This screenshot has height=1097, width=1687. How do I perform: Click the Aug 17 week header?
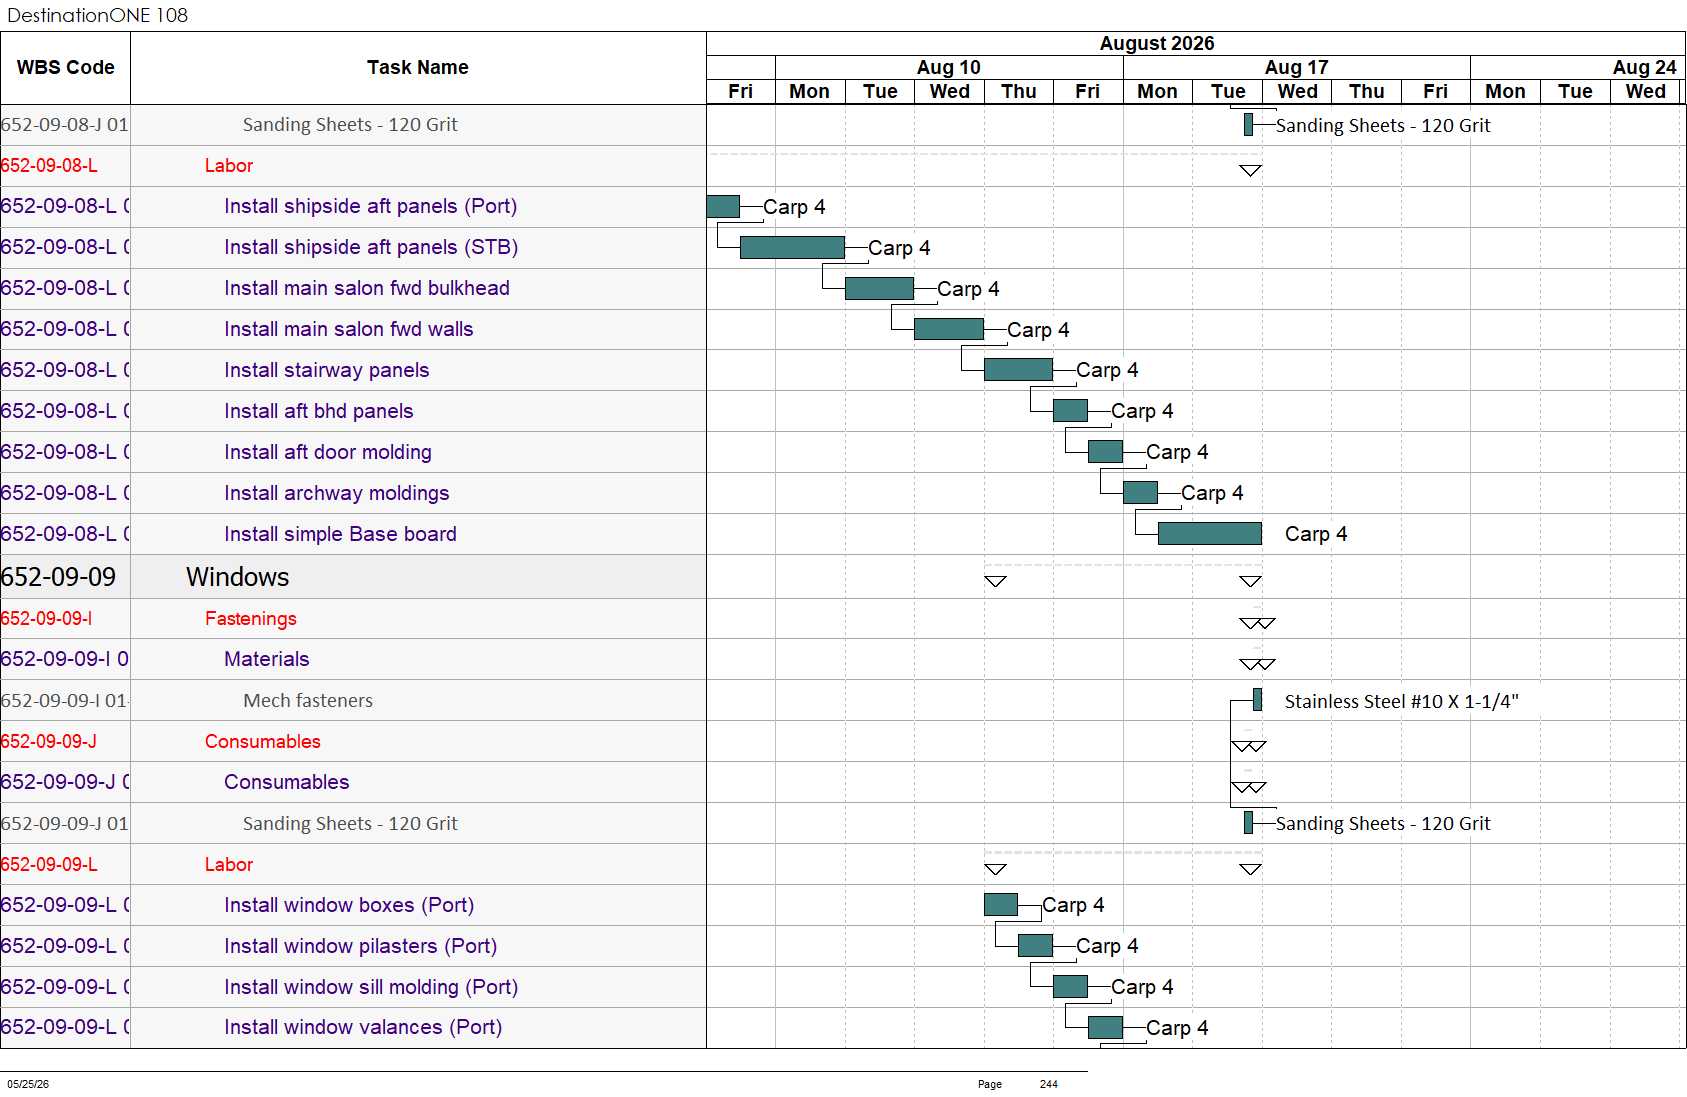pyautogui.click(x=1296, y=67)
